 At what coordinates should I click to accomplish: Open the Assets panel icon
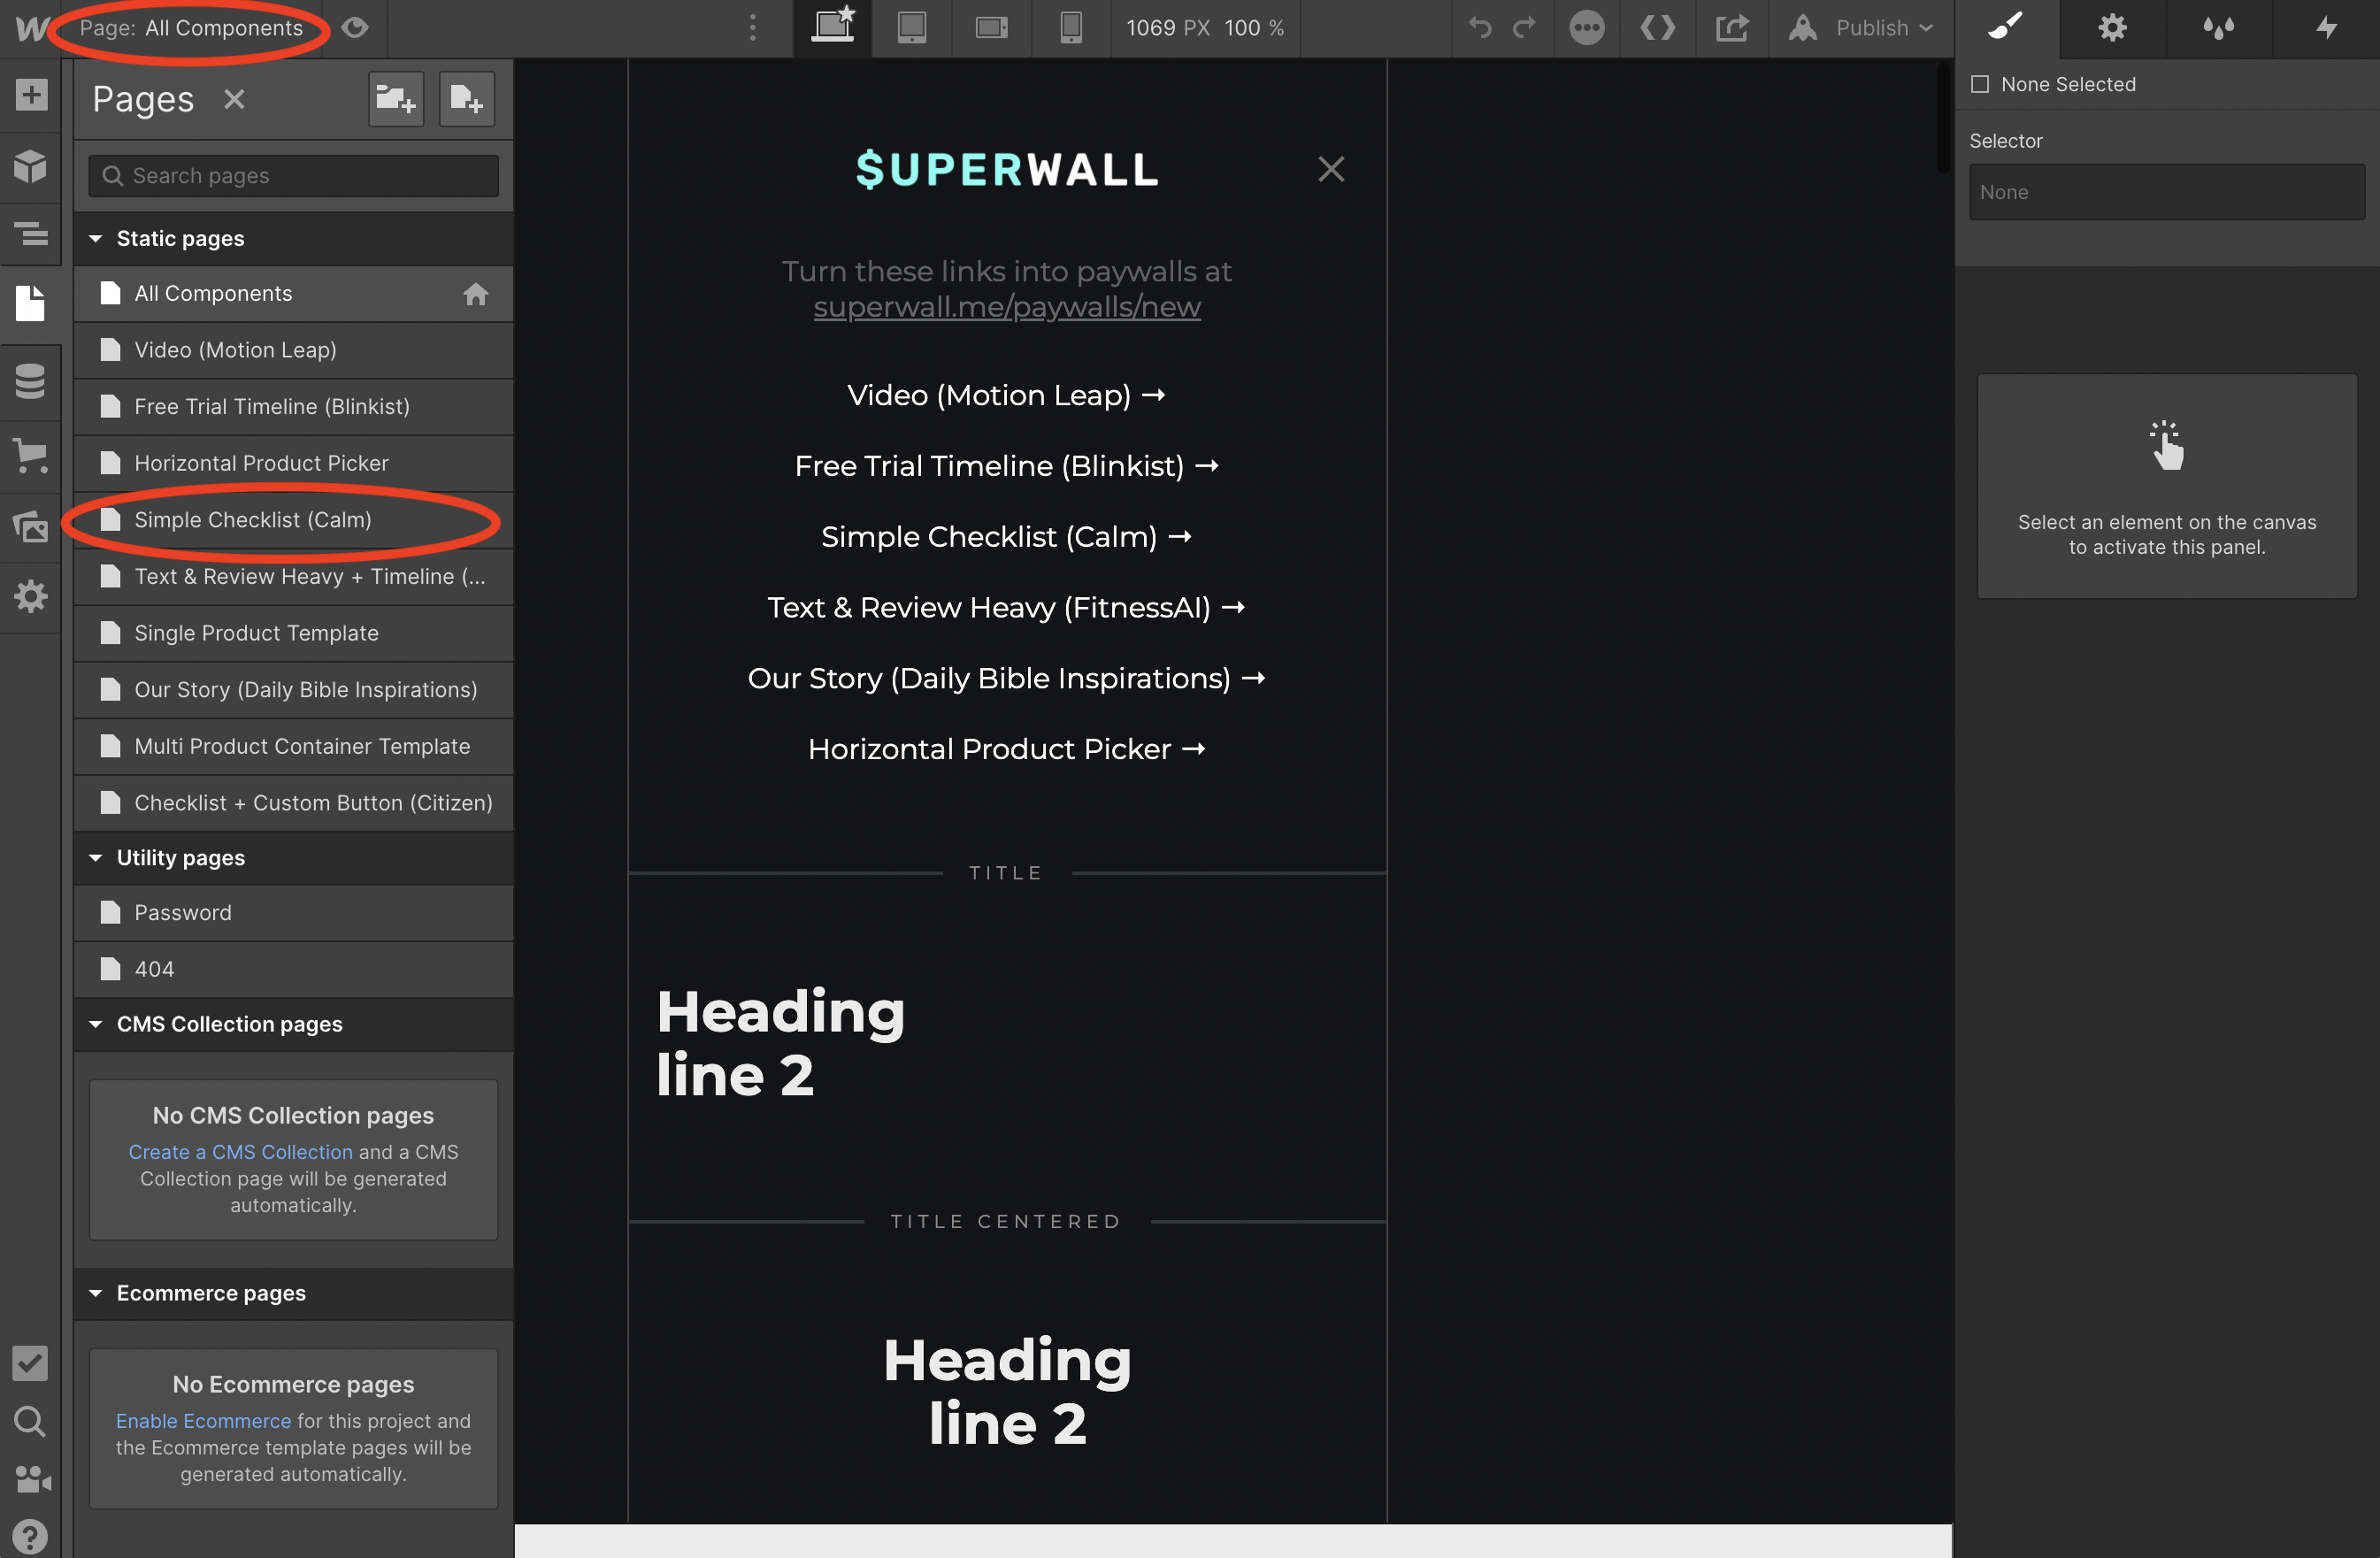pos(30,525)
